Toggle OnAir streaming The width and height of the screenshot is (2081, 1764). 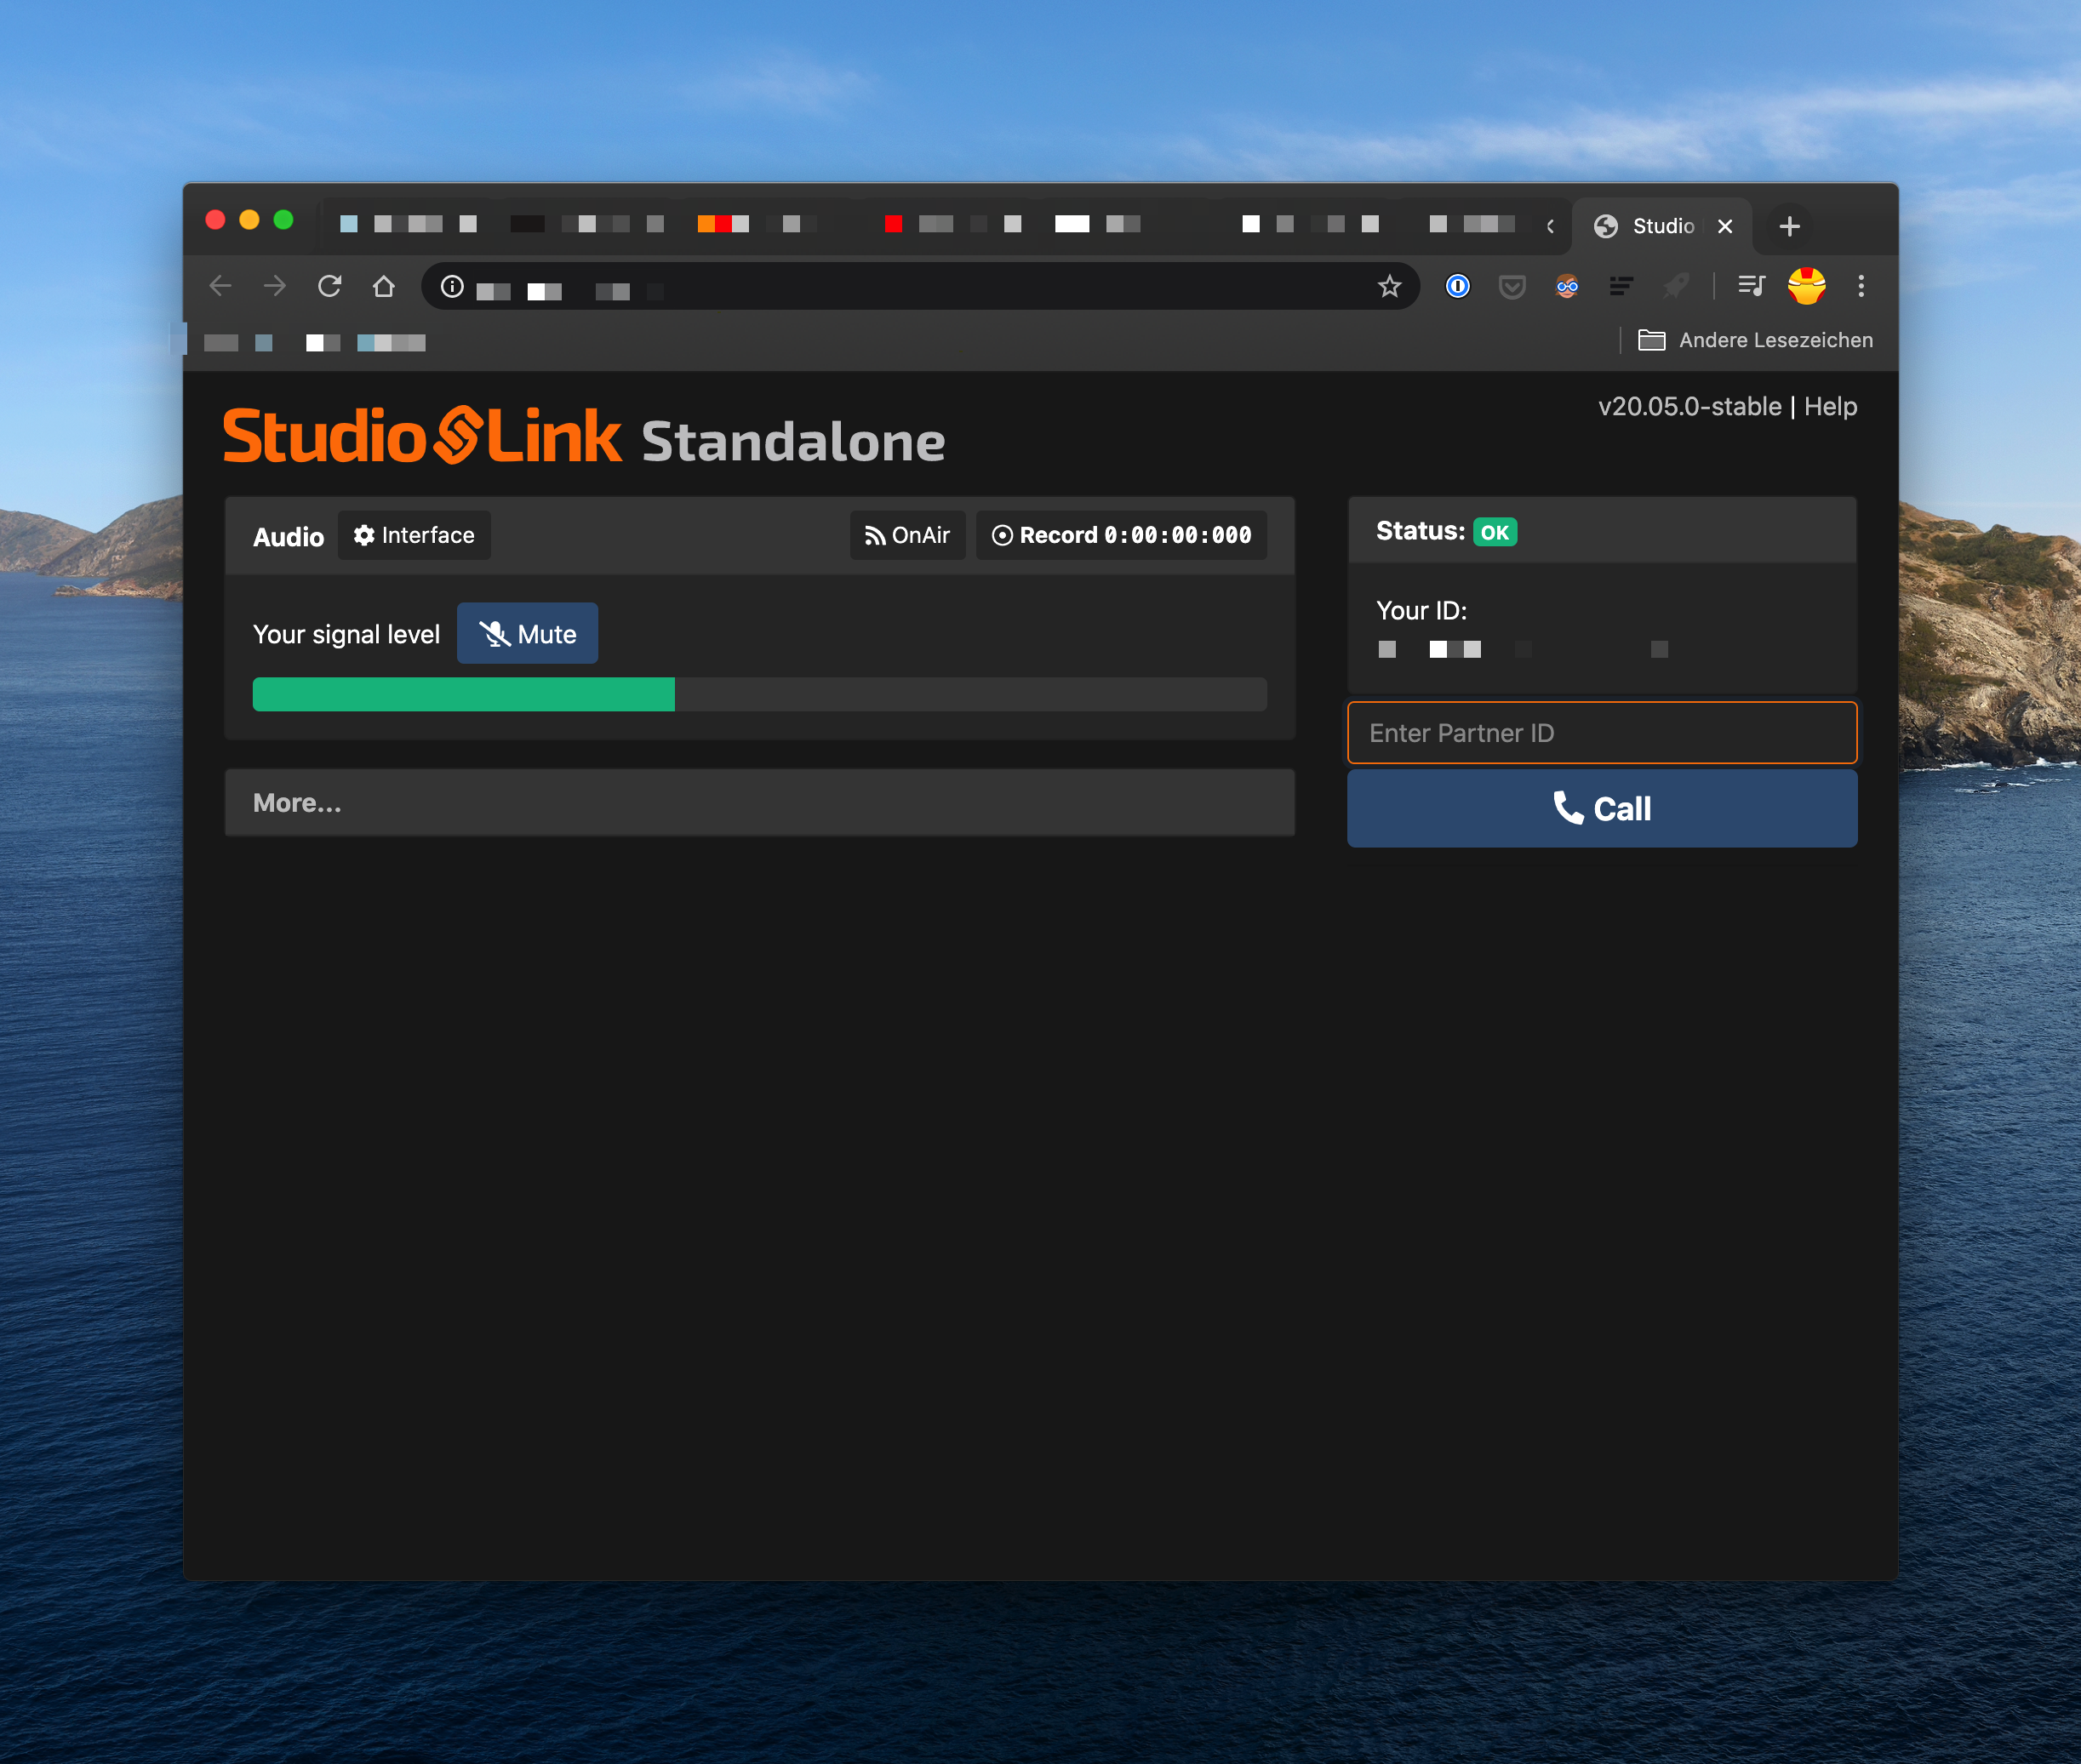pyautogui.click(x=907, y=535)
